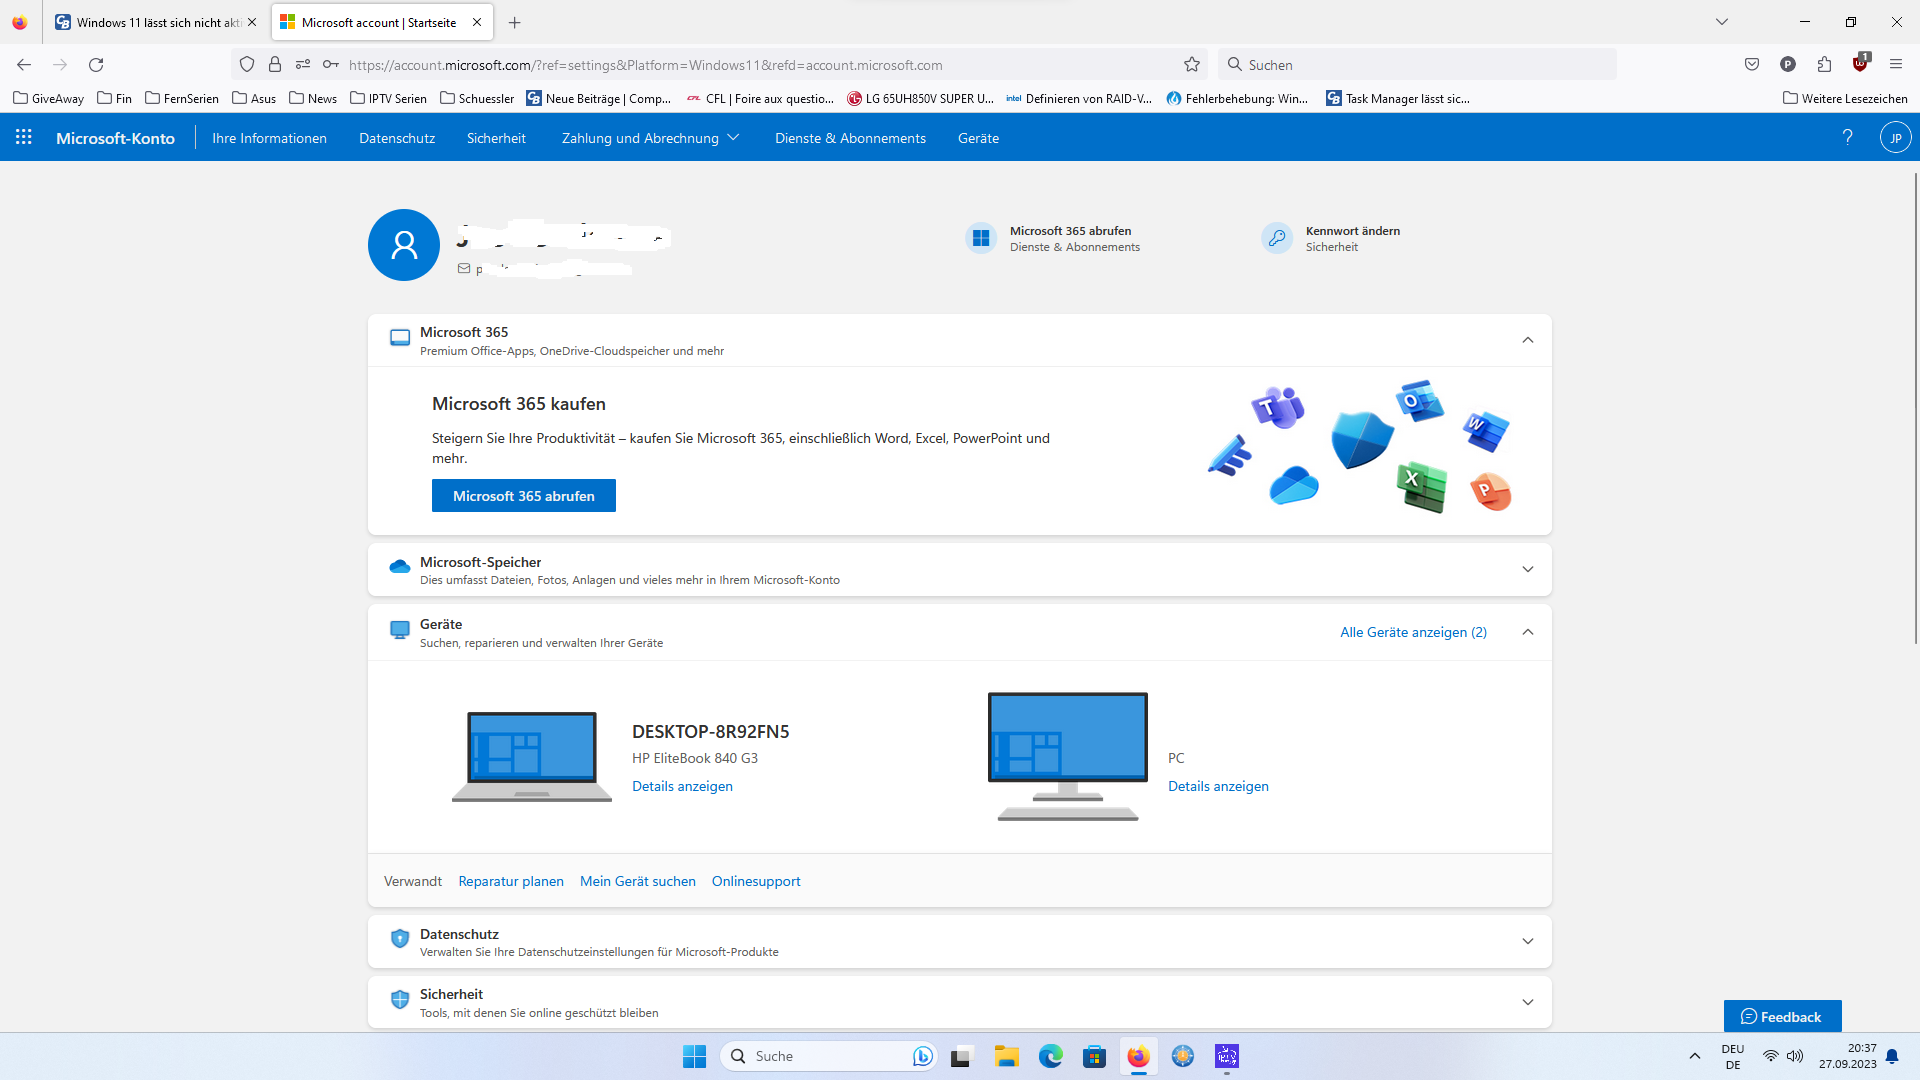Click the Kennwort ändern key icon
This screenshot has width=1920, height=1080.
1277,238
